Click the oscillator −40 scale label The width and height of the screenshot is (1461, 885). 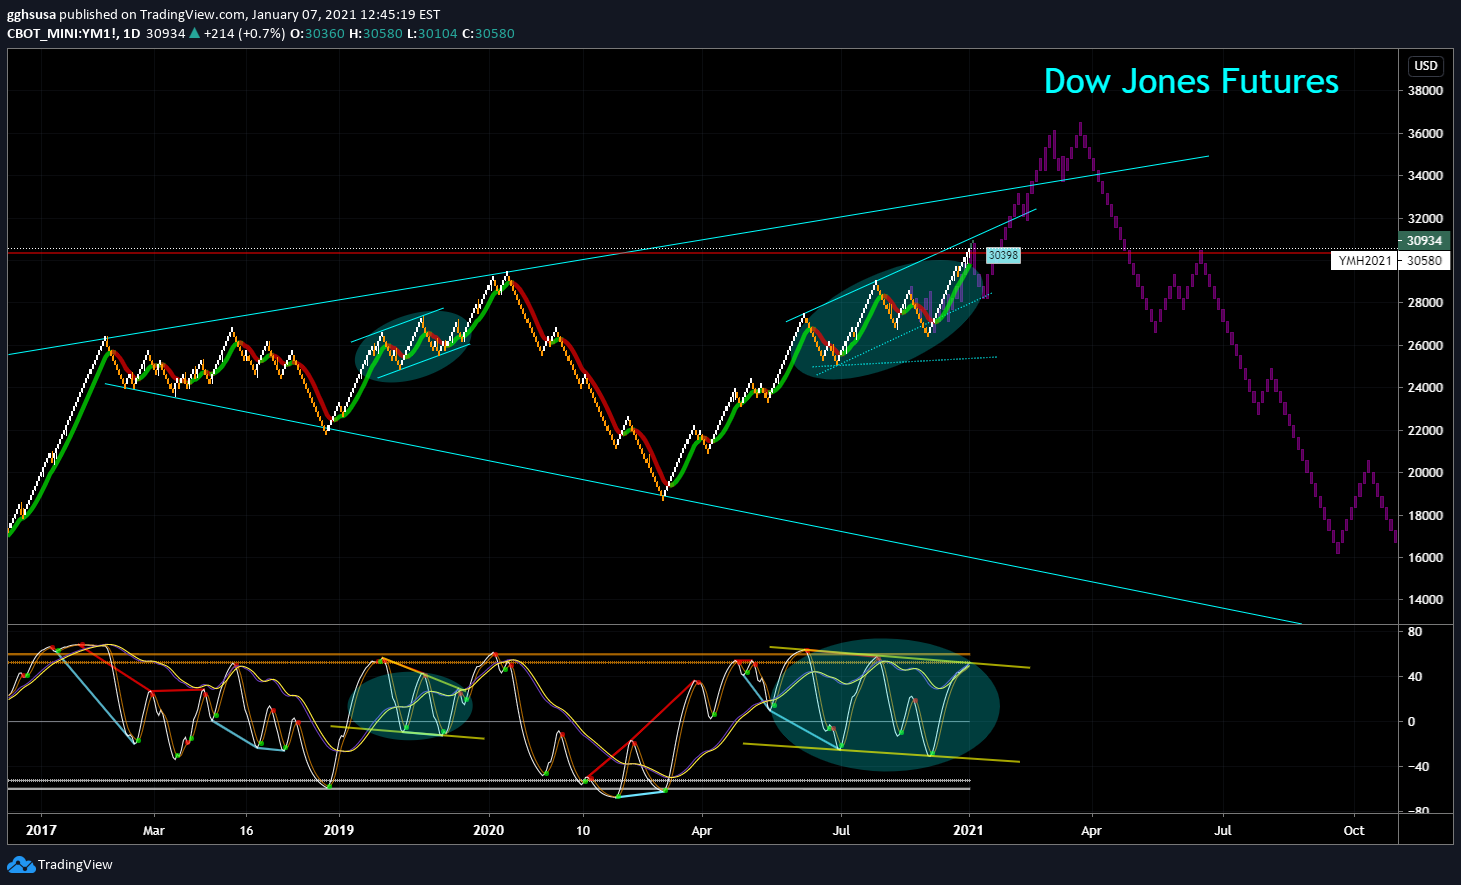coord(1418,767)
